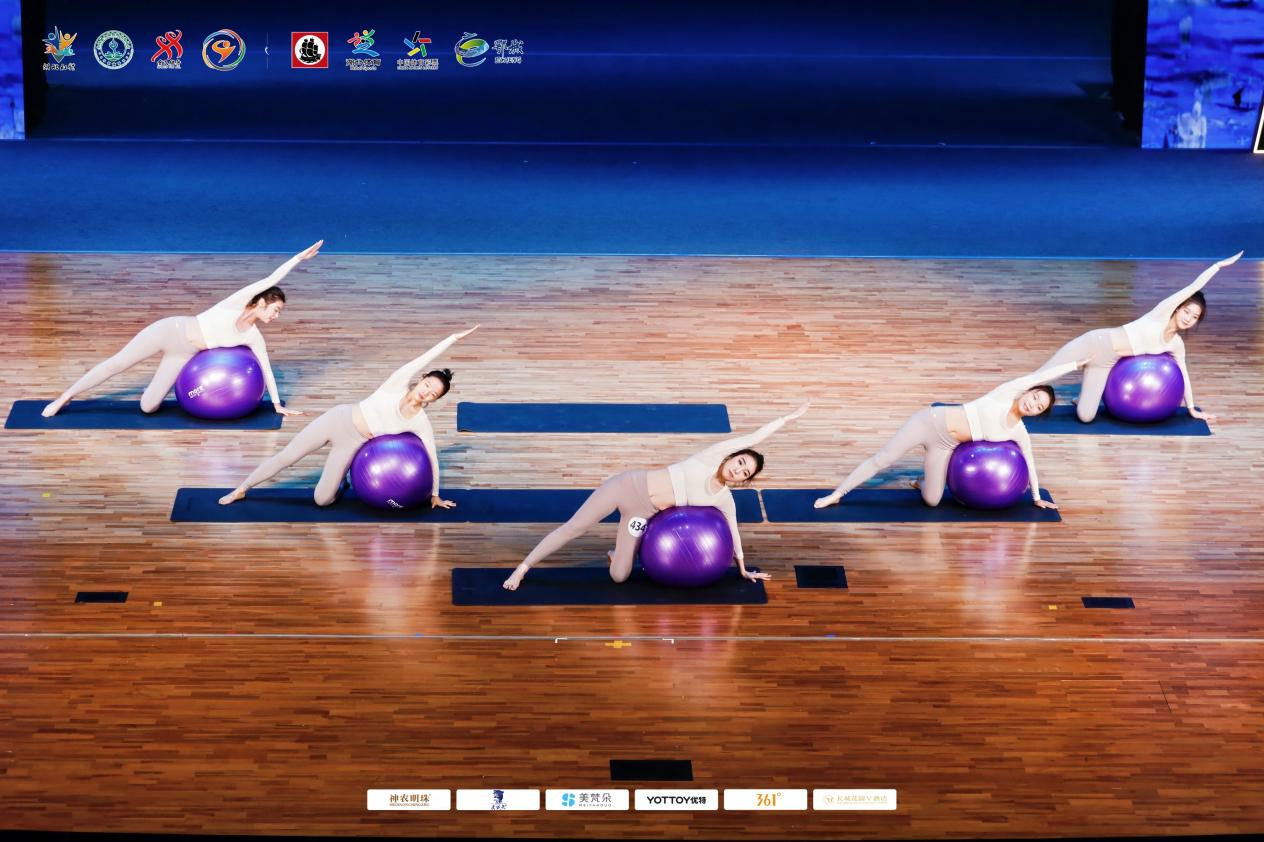1264x842 pixels.
Task: Click the round green emblem logo at top
Action: (113, 50)
